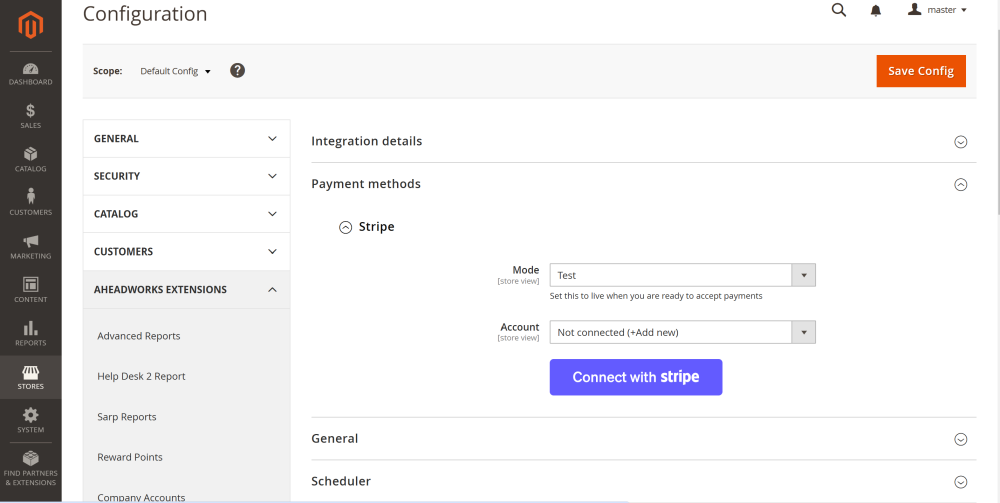Click the Magento logo icon
1000x503 pixels.
(31, 25)
